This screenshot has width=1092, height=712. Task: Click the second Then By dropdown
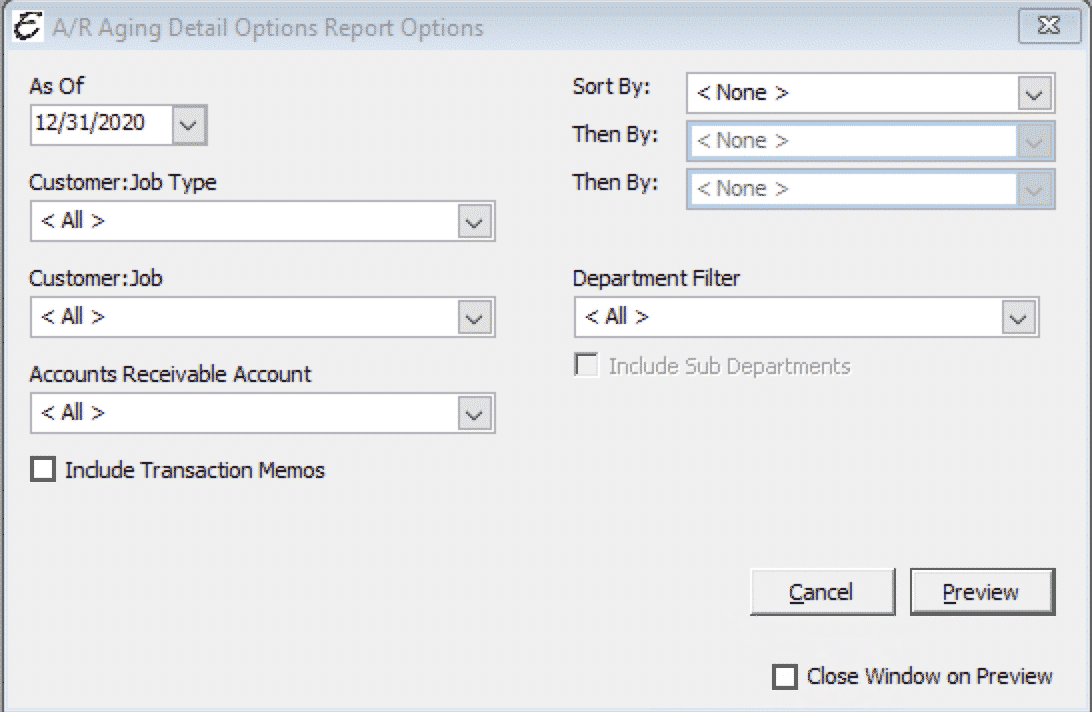click(869, 190)
